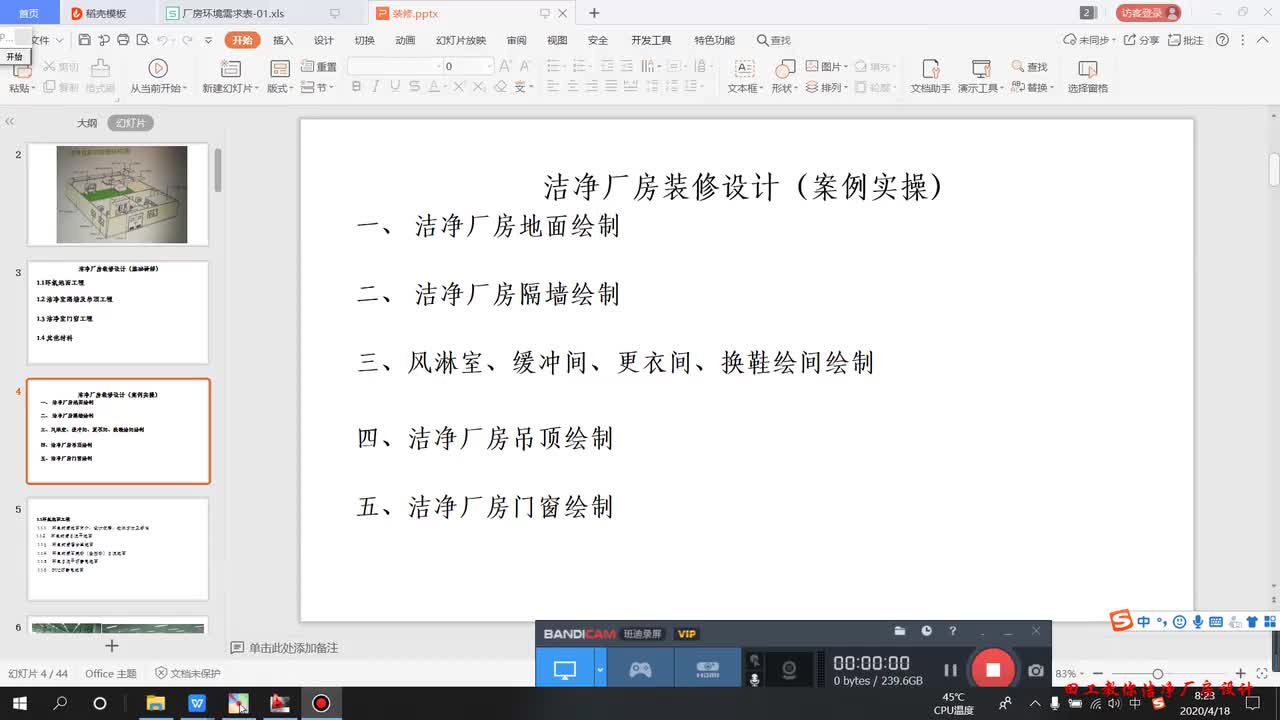Increase font size with larger A icon

pos(505,66)
